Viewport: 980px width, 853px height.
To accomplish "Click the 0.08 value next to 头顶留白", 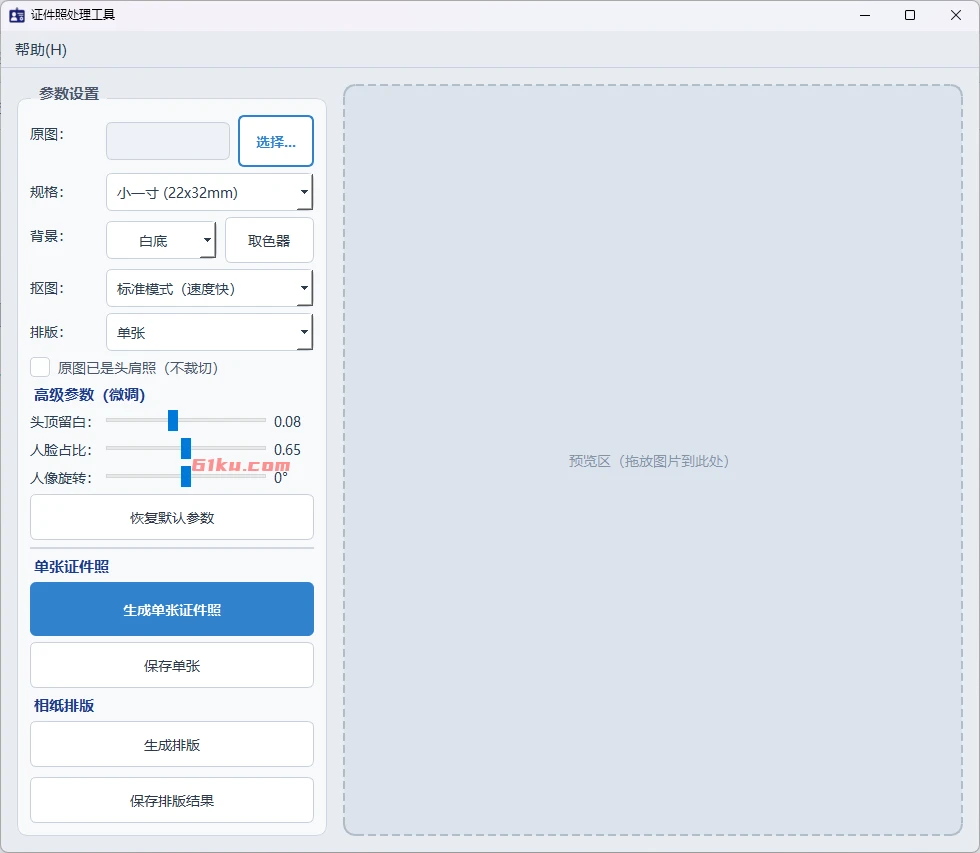I will tap(288, 422).
